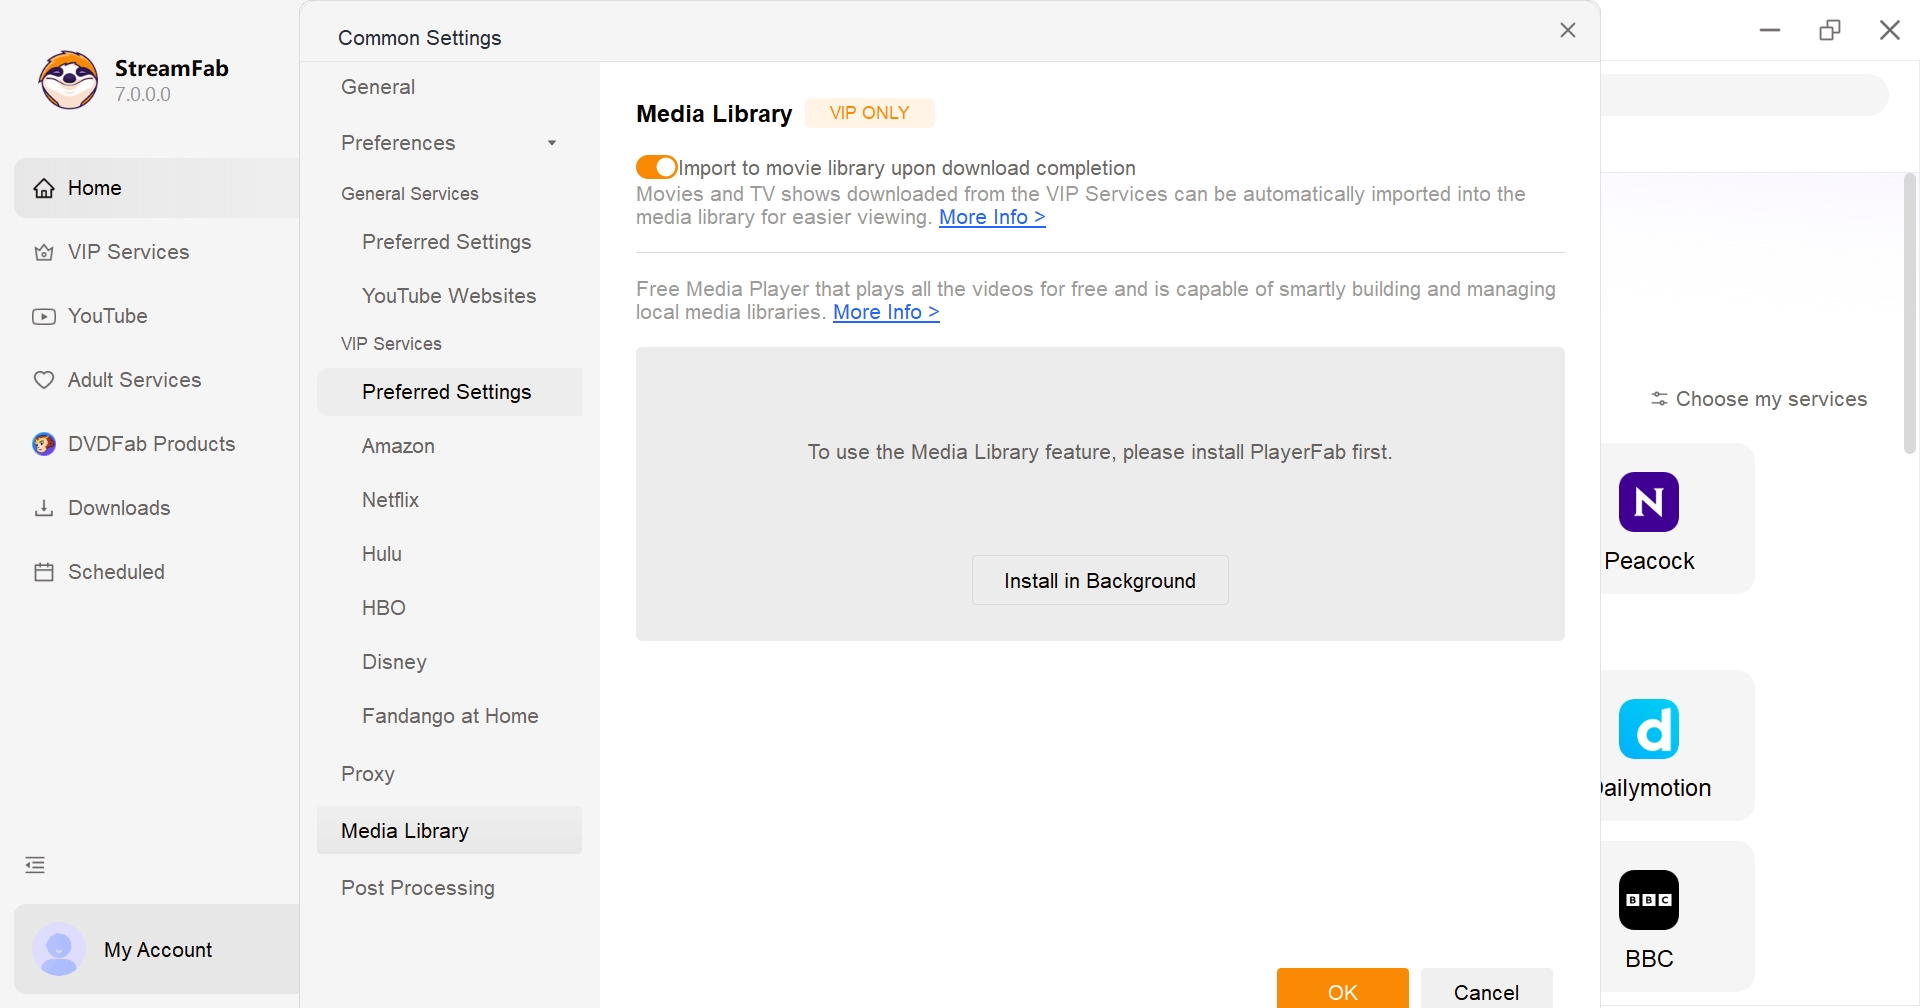Open the Peacock service tile icon
This screenshot has width=1920, height=1008.
(1648, 502)
